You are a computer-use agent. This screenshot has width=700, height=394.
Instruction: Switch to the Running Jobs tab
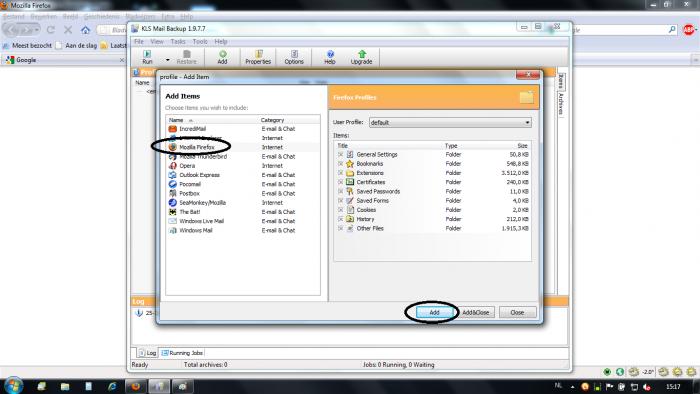tap(182, 353)
